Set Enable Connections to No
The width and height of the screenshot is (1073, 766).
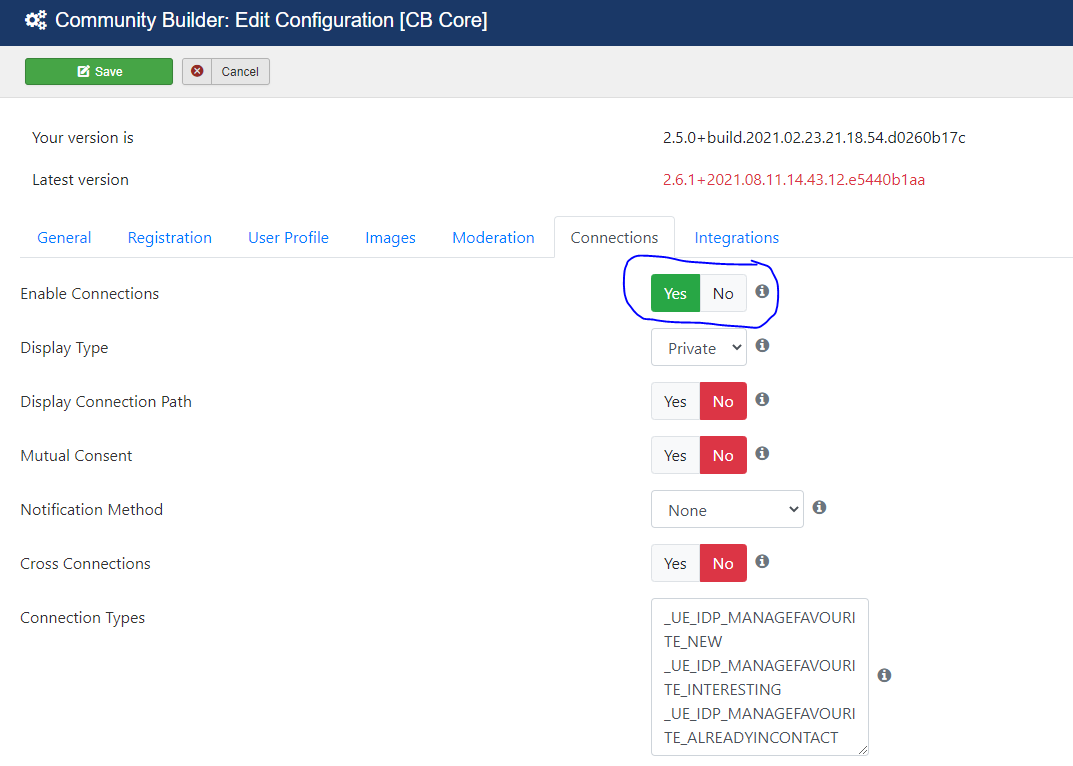(723, 293)
